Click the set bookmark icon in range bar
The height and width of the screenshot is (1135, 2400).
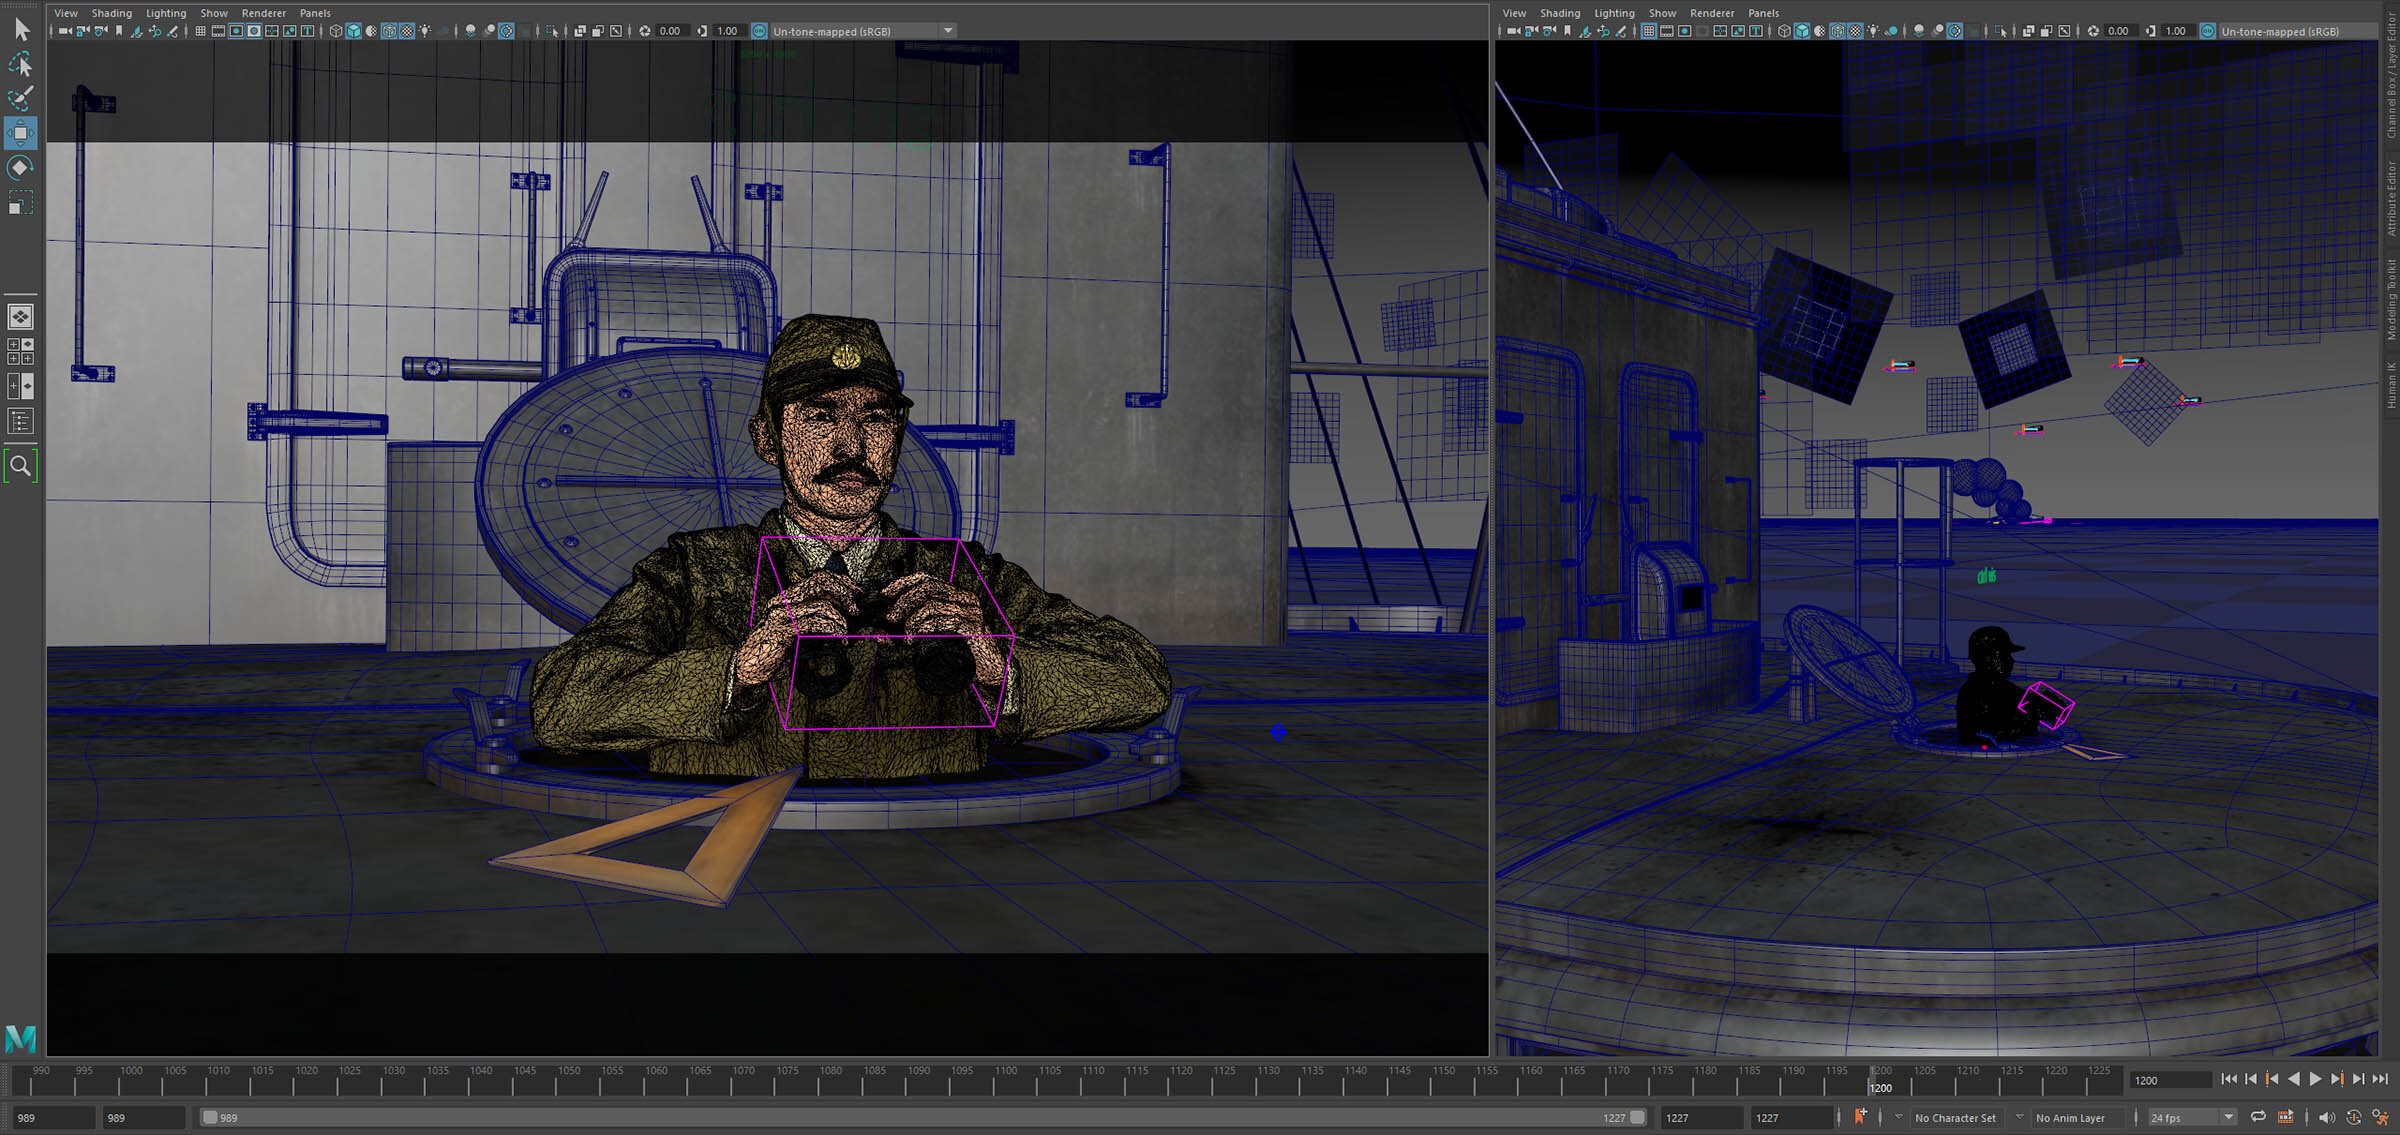(1860, 1117)
